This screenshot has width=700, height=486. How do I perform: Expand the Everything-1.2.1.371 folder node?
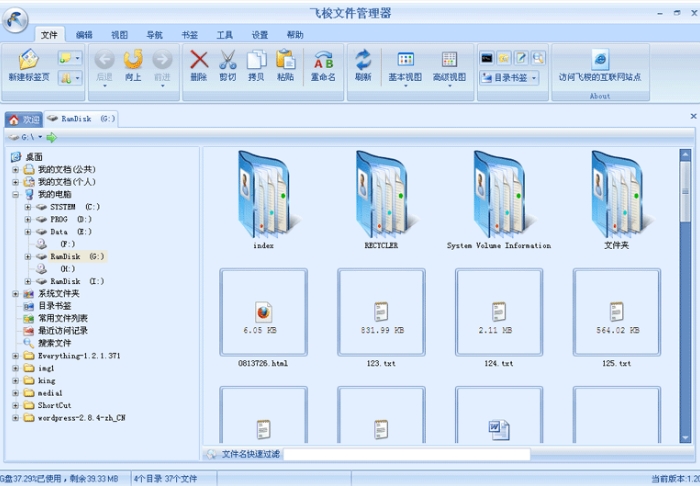(x=16, y=356)
